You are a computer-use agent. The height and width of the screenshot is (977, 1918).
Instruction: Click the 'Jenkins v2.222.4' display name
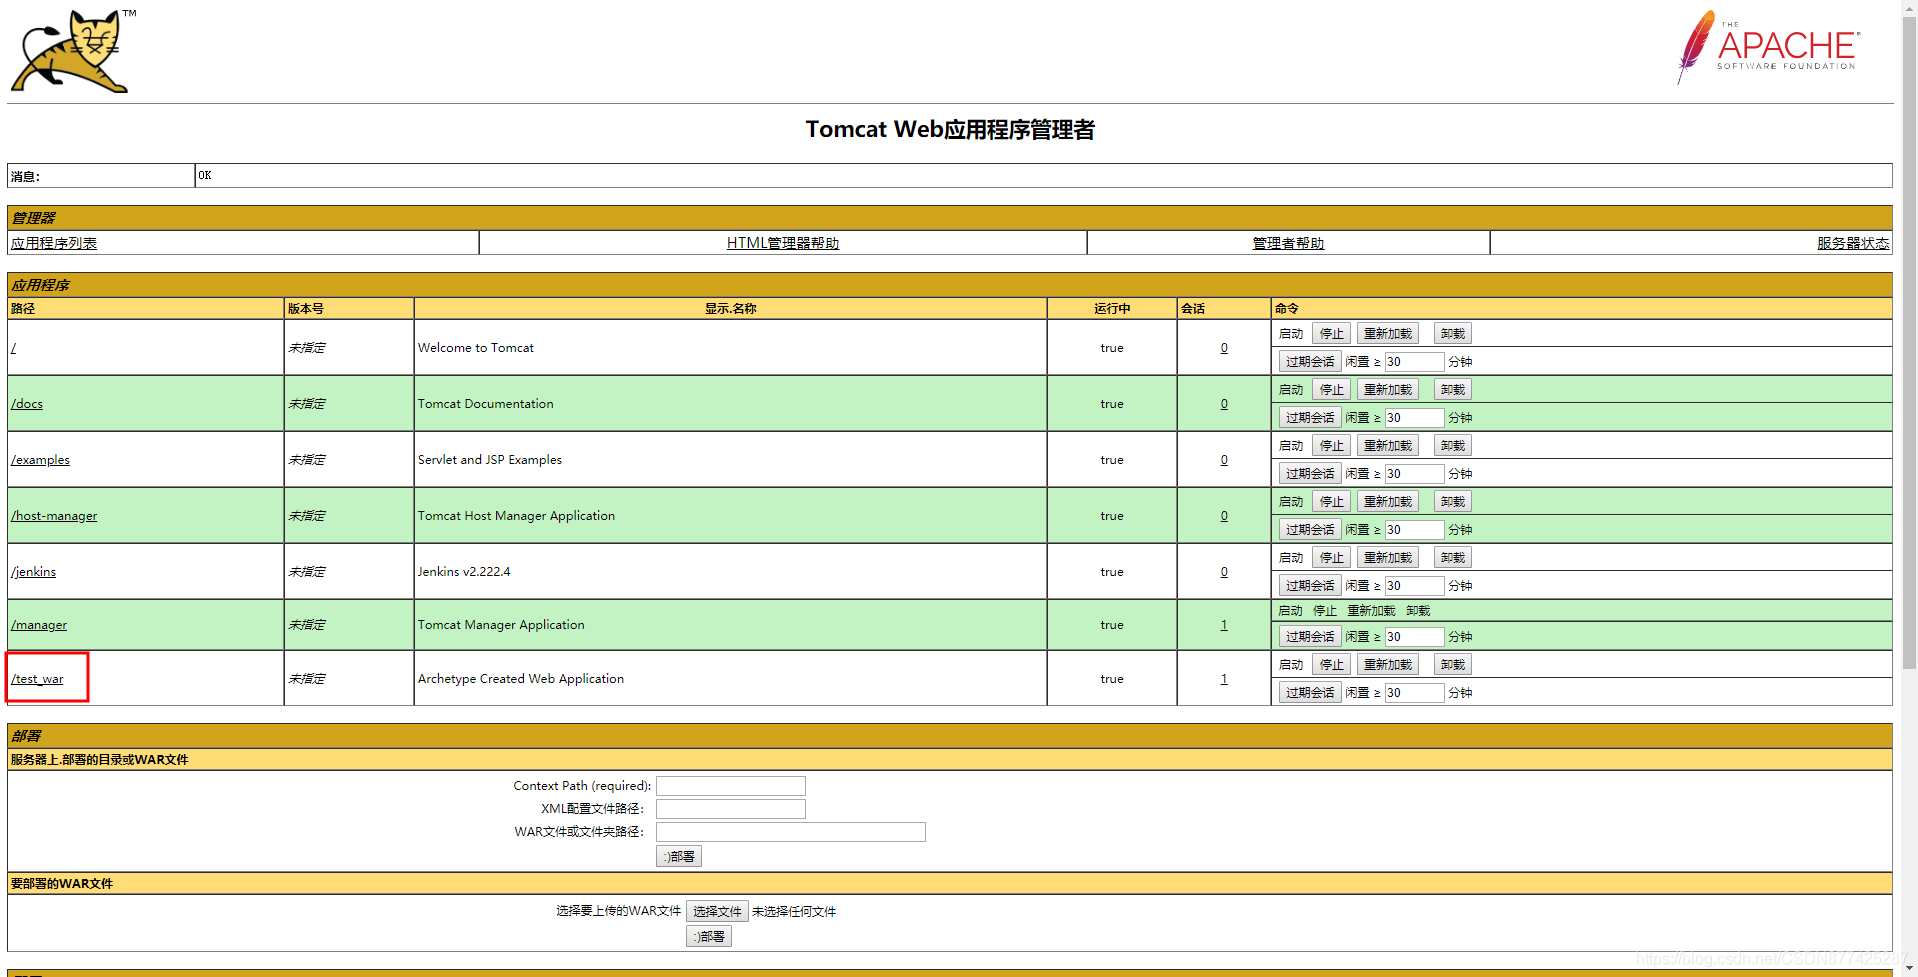464,572
